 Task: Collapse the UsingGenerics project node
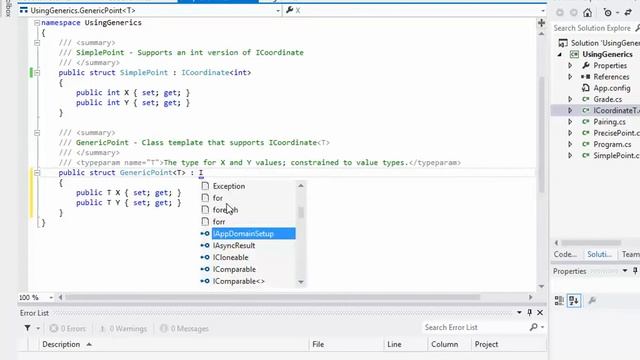pos(560,54)
